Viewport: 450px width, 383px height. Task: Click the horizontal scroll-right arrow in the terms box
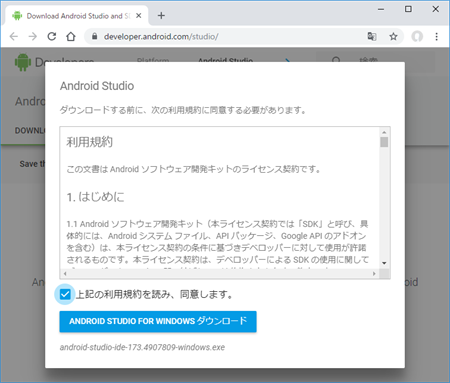coord(374,274)
